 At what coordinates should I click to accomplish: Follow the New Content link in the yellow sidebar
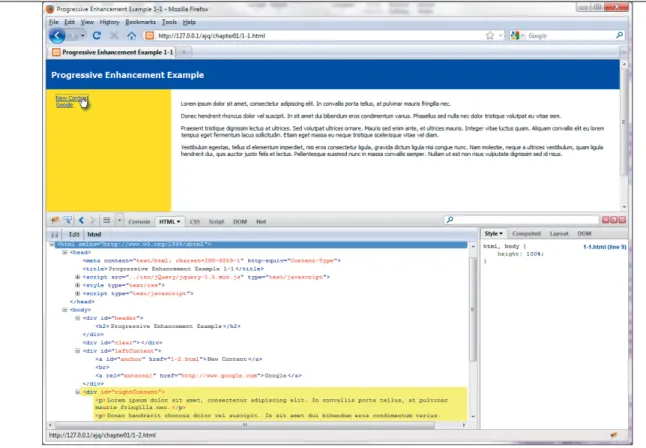coord(72,98)
